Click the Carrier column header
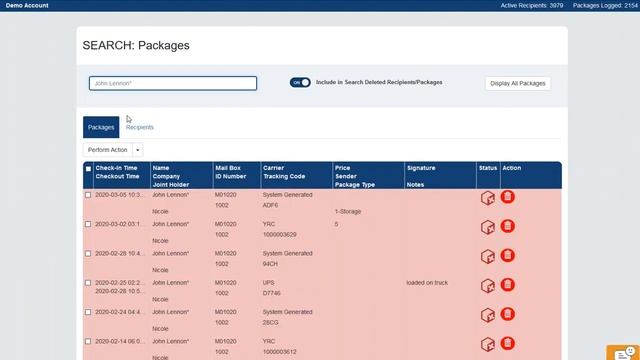This screenshot has height=360, width=640. [273, 168]
